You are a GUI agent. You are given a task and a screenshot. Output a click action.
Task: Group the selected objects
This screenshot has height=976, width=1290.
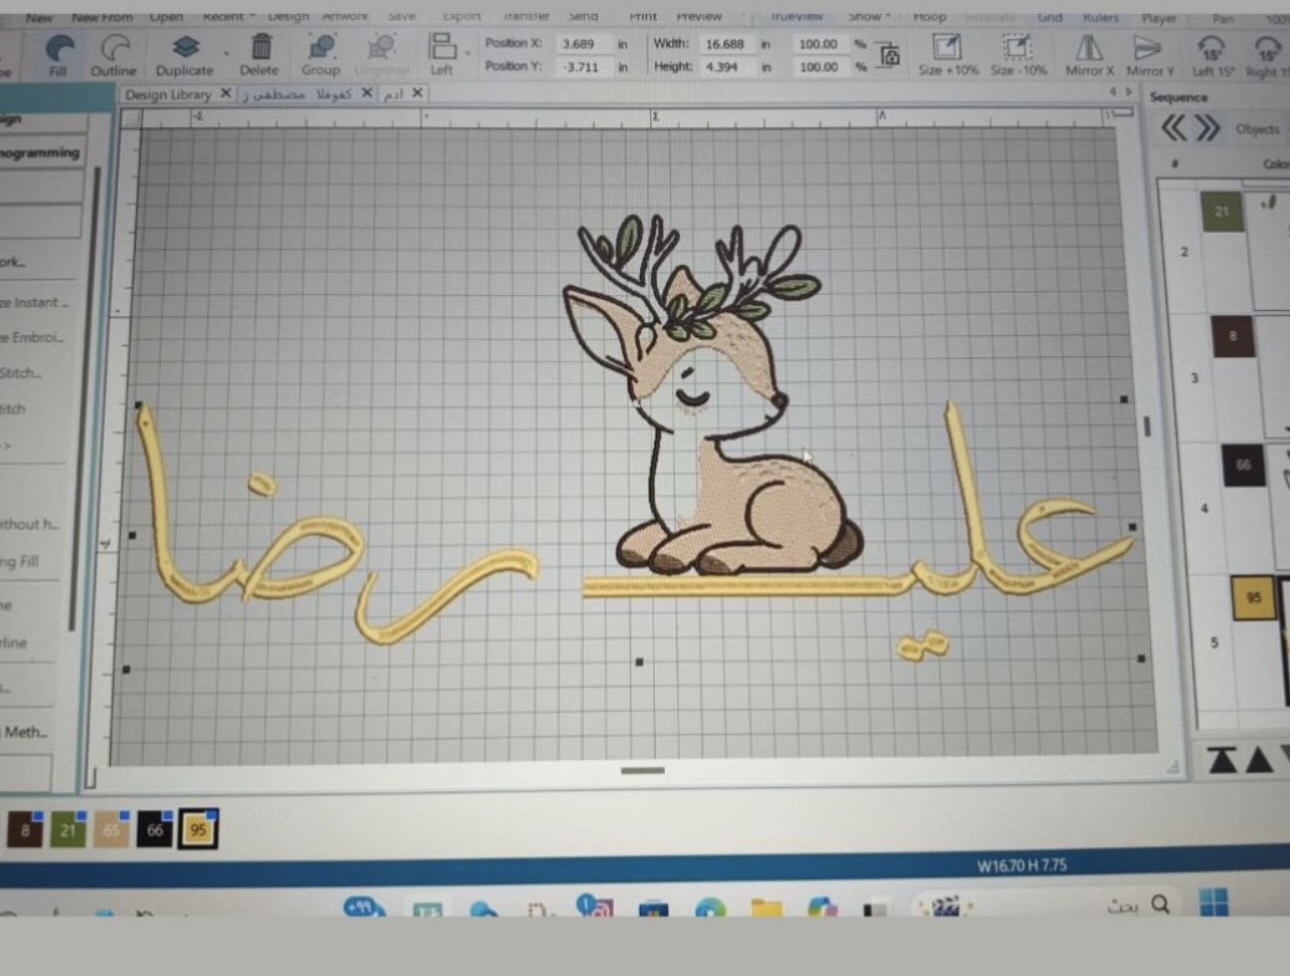pyautogui.click(x=321, y=54)
